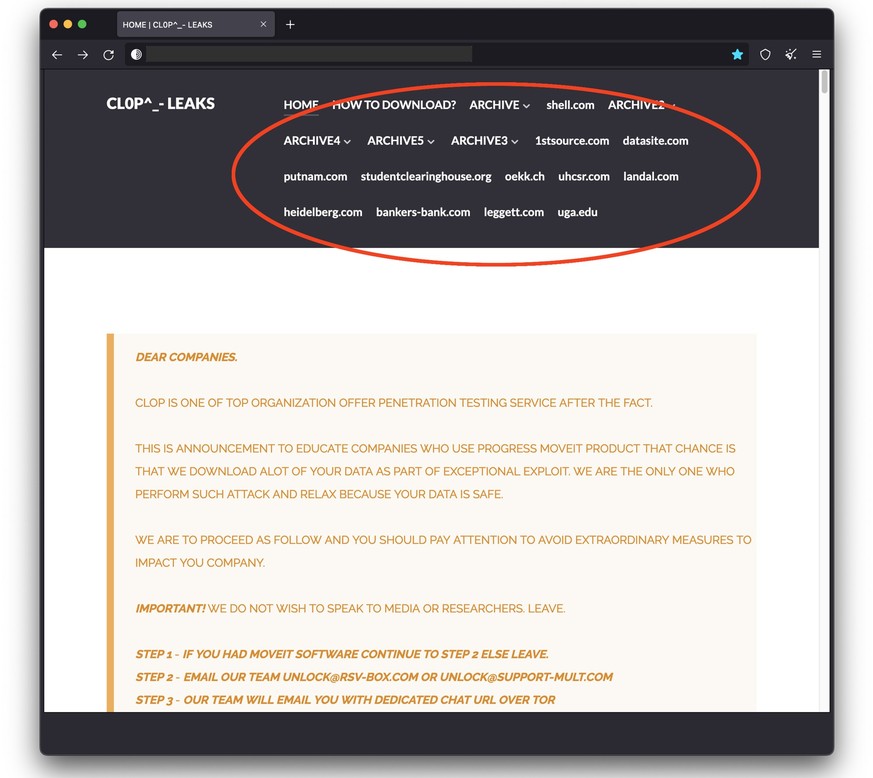
Task: Reload the current page
Action: (x=109, y=55)
